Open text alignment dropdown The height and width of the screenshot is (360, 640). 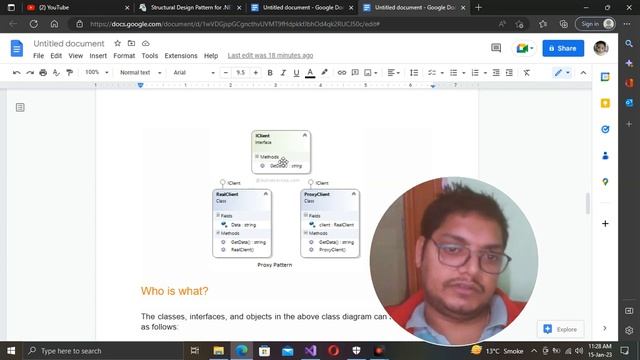point(393,73)
